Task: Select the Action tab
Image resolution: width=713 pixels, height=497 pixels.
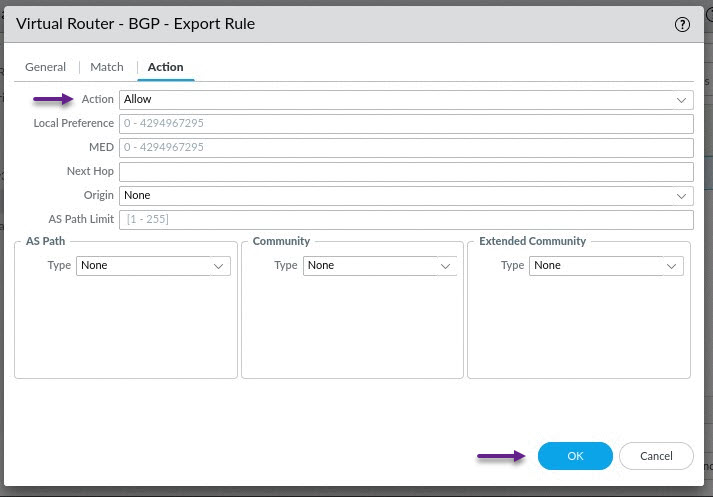Action: point(166,67)
